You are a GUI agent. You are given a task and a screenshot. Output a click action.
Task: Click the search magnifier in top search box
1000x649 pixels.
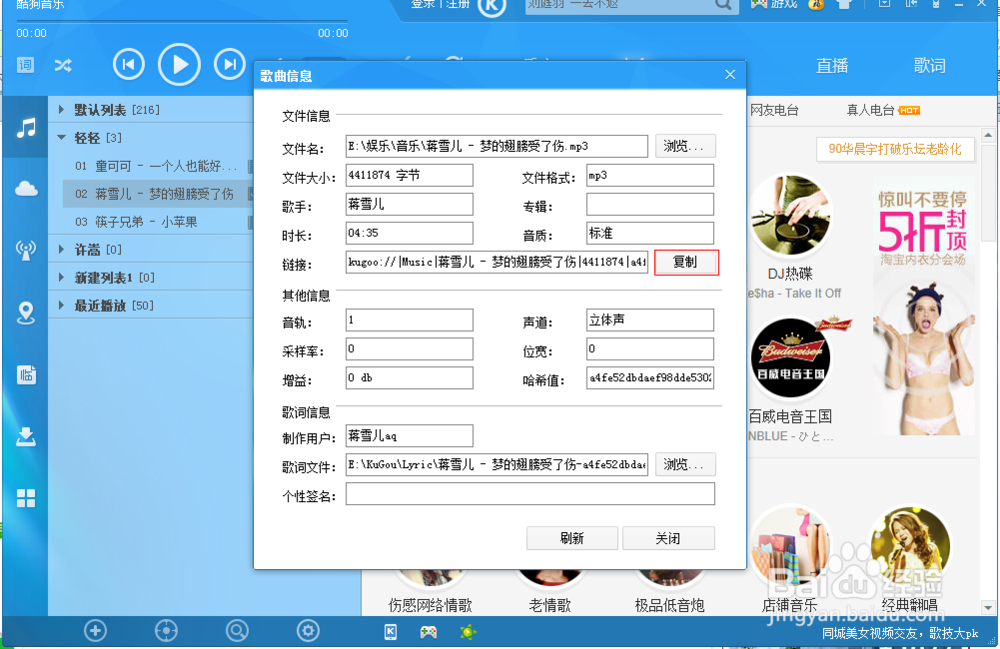(x=723, y=5)
